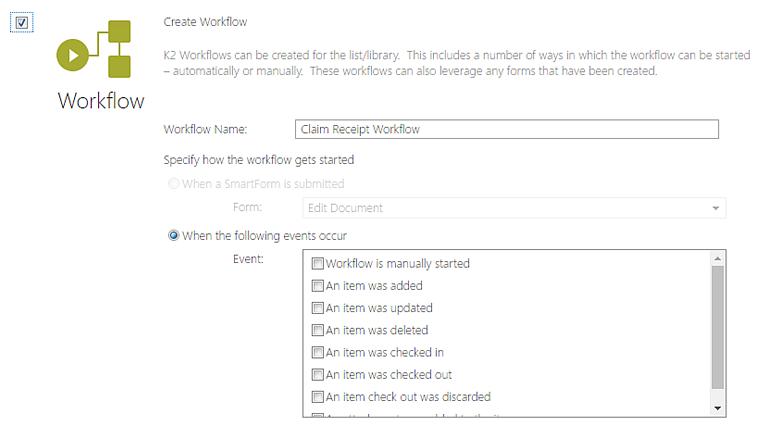Select 'When the following events occur' radio
The height and width of the screenshot is (426, 758).
tap(174, 235)
